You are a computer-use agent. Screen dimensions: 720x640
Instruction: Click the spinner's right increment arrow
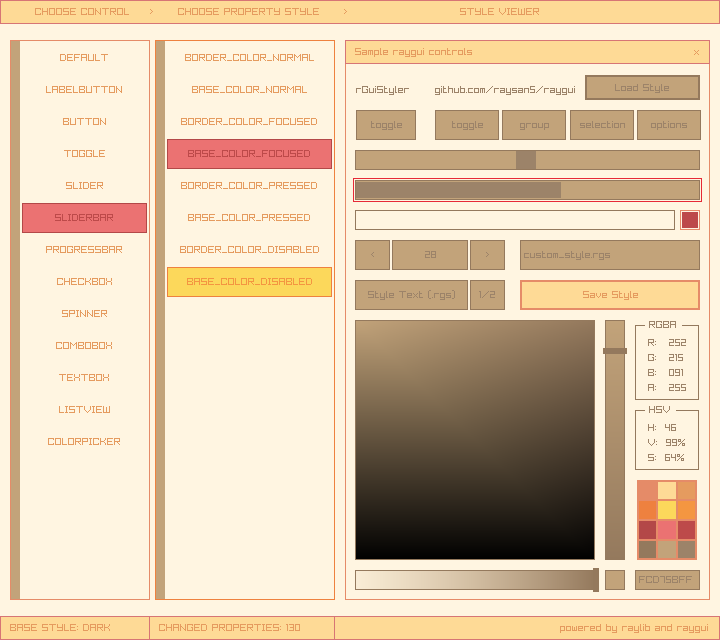487,255
